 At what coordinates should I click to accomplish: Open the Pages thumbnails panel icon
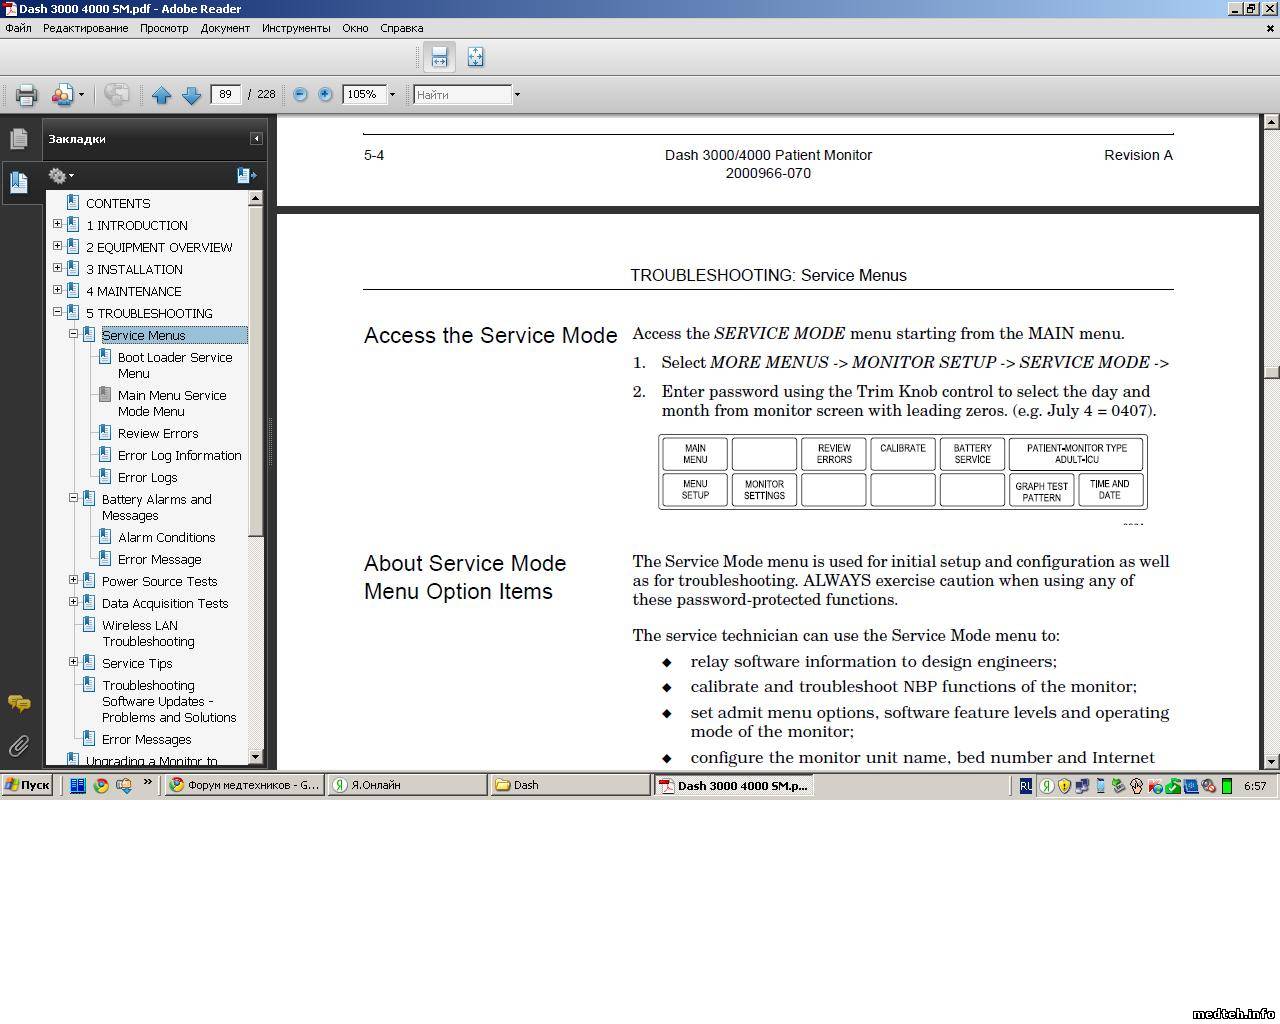click(18, 139)
